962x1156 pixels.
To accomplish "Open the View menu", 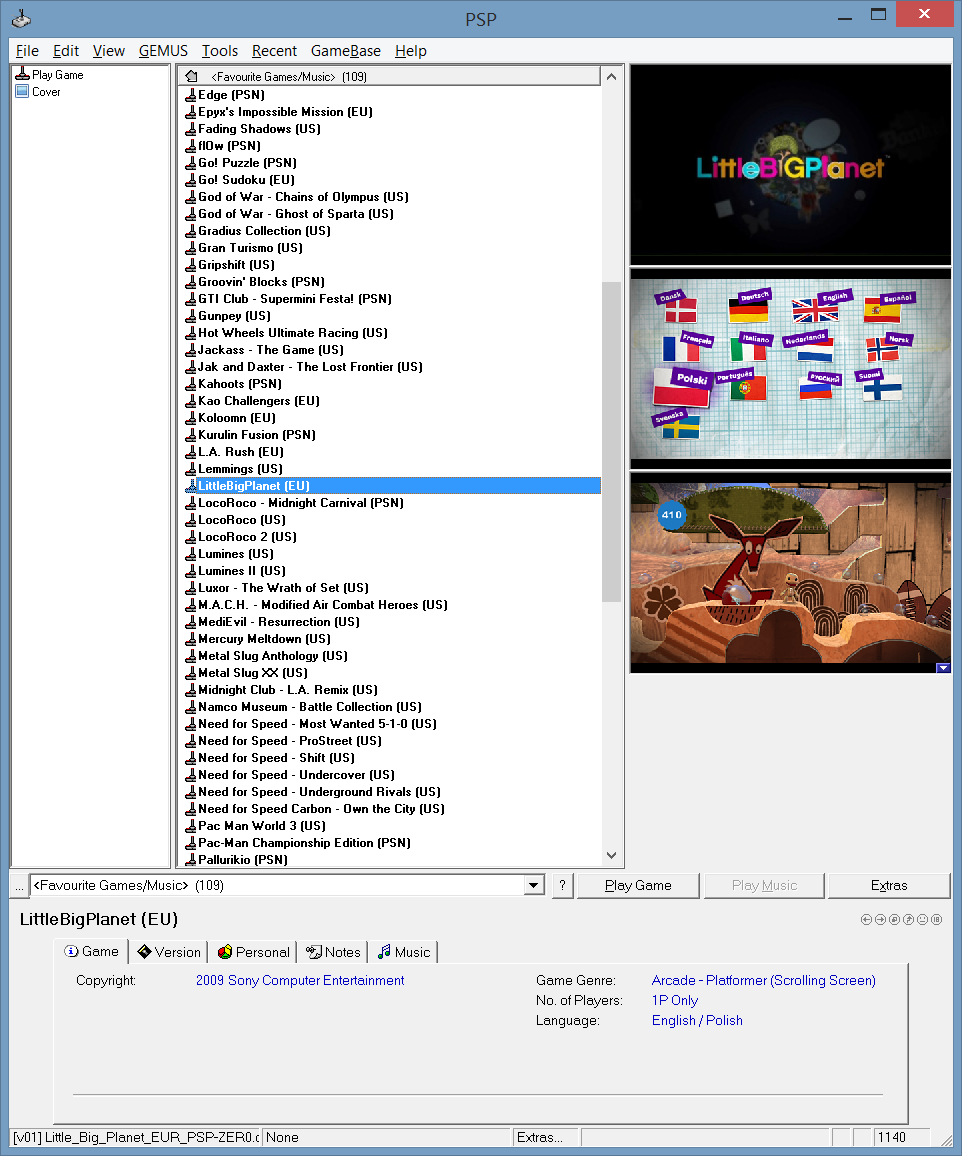I will coord(108,51).
